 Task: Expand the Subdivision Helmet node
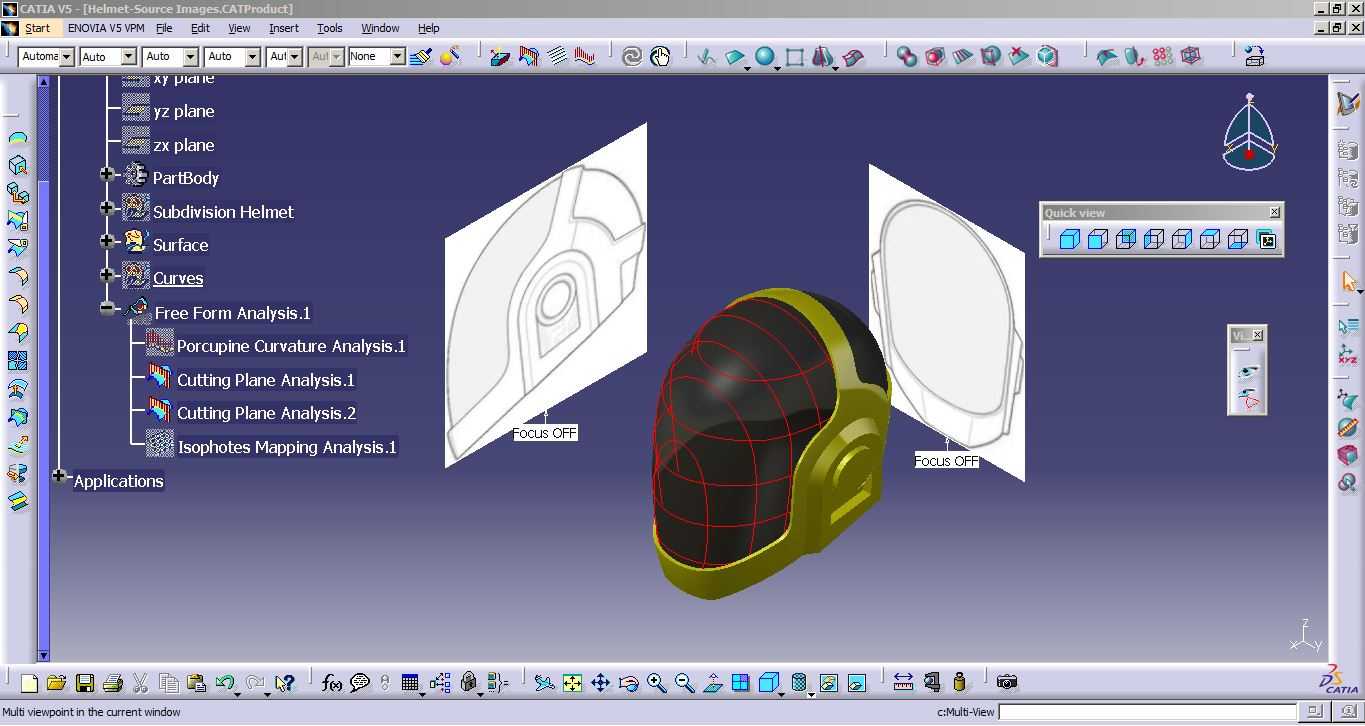pos(107,208)
